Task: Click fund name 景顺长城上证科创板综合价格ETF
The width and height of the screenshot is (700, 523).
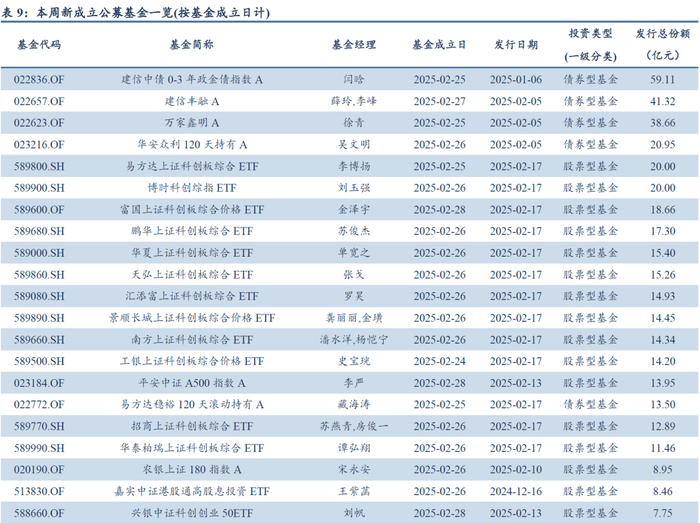Action: coord(192,318)
